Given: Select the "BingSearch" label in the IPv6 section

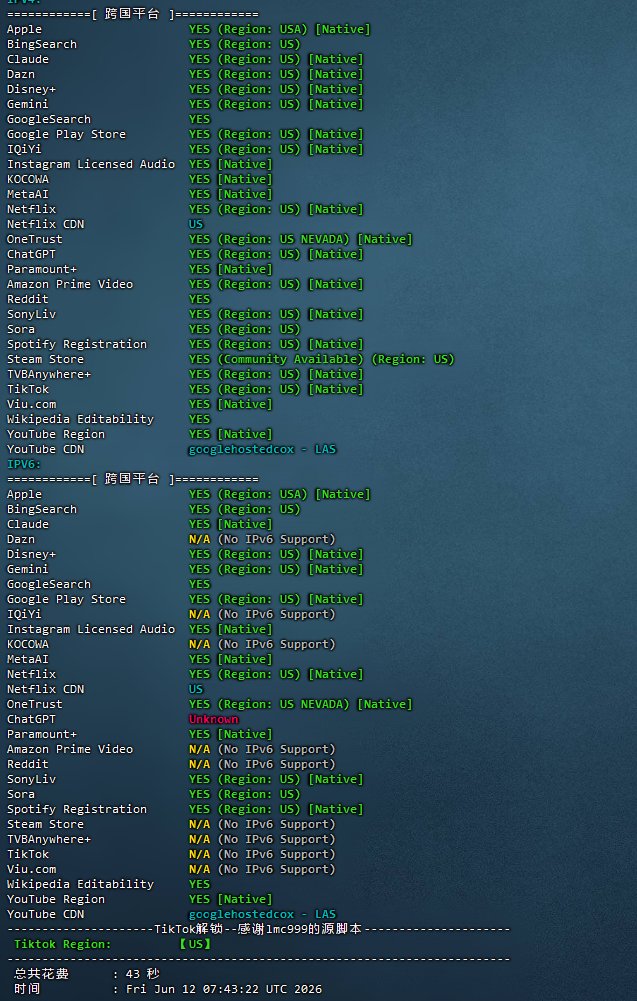Looking at the screenshot, I should [x=41, y=509].
